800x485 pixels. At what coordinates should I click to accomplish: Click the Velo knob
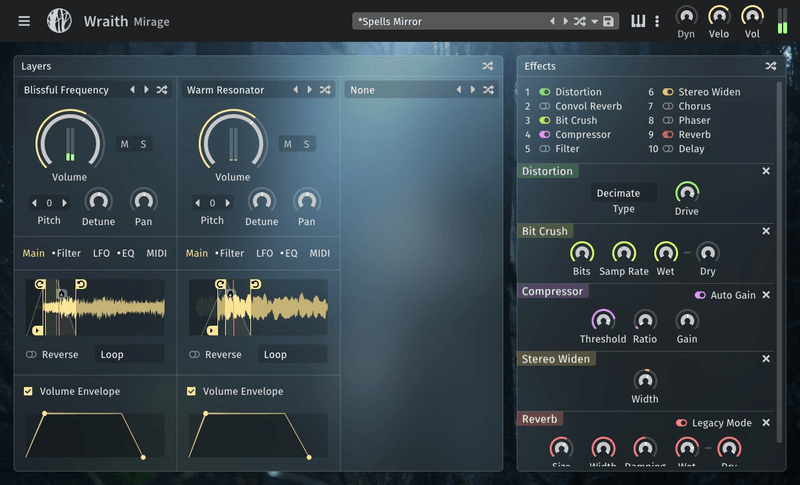click(719, 16)
